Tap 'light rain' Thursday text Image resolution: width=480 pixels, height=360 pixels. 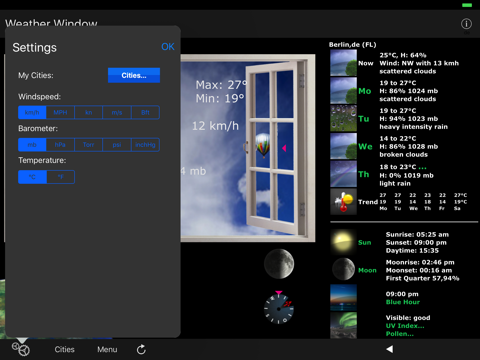[395, 184]
